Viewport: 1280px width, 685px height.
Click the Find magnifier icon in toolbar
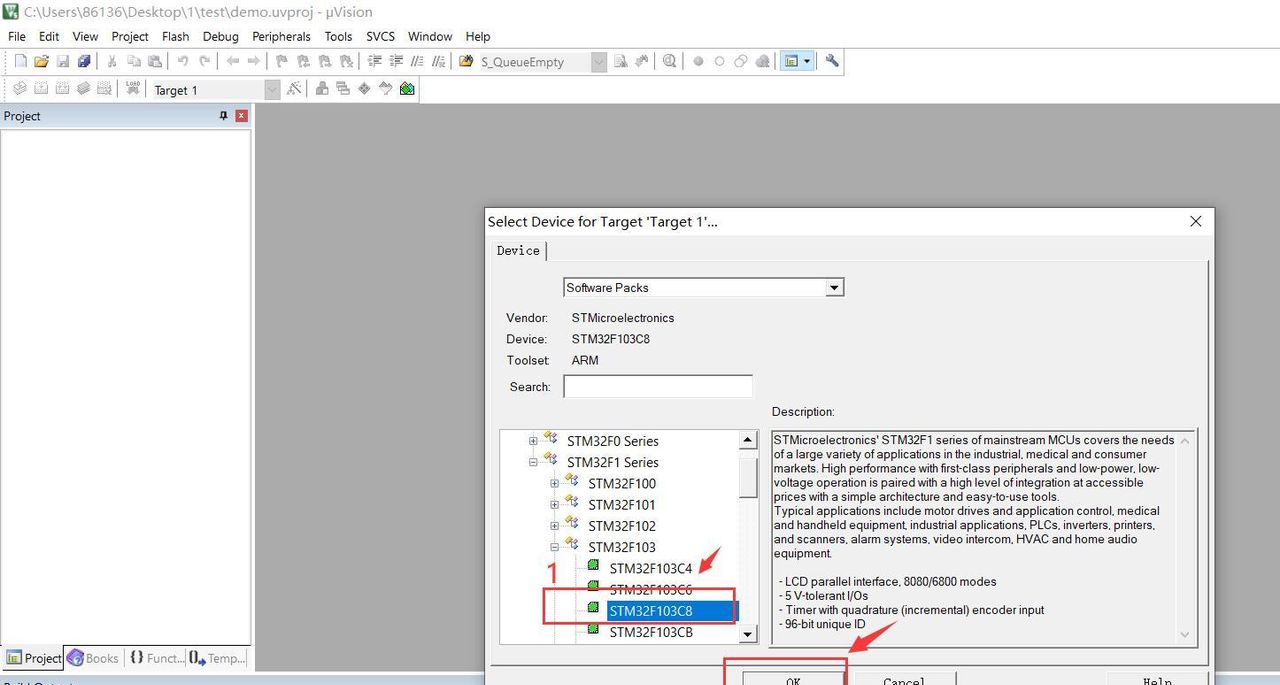(669, 62)
